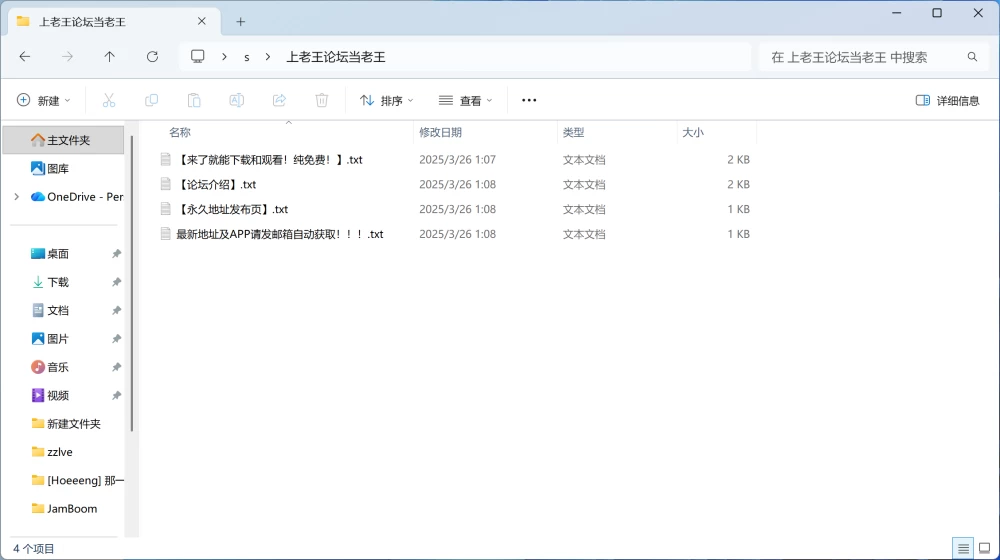1000x560 pixels.
Task: Select 主文件夹 in the sidebar
Action: 64,140
